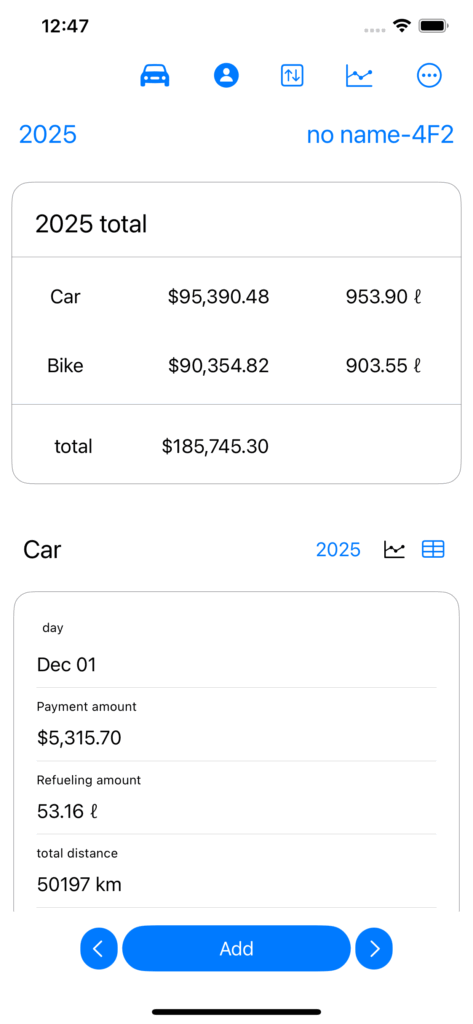This screenshot has width=473, height=1024.
Task: Open the user profile icon
Action: coord(226,76)
